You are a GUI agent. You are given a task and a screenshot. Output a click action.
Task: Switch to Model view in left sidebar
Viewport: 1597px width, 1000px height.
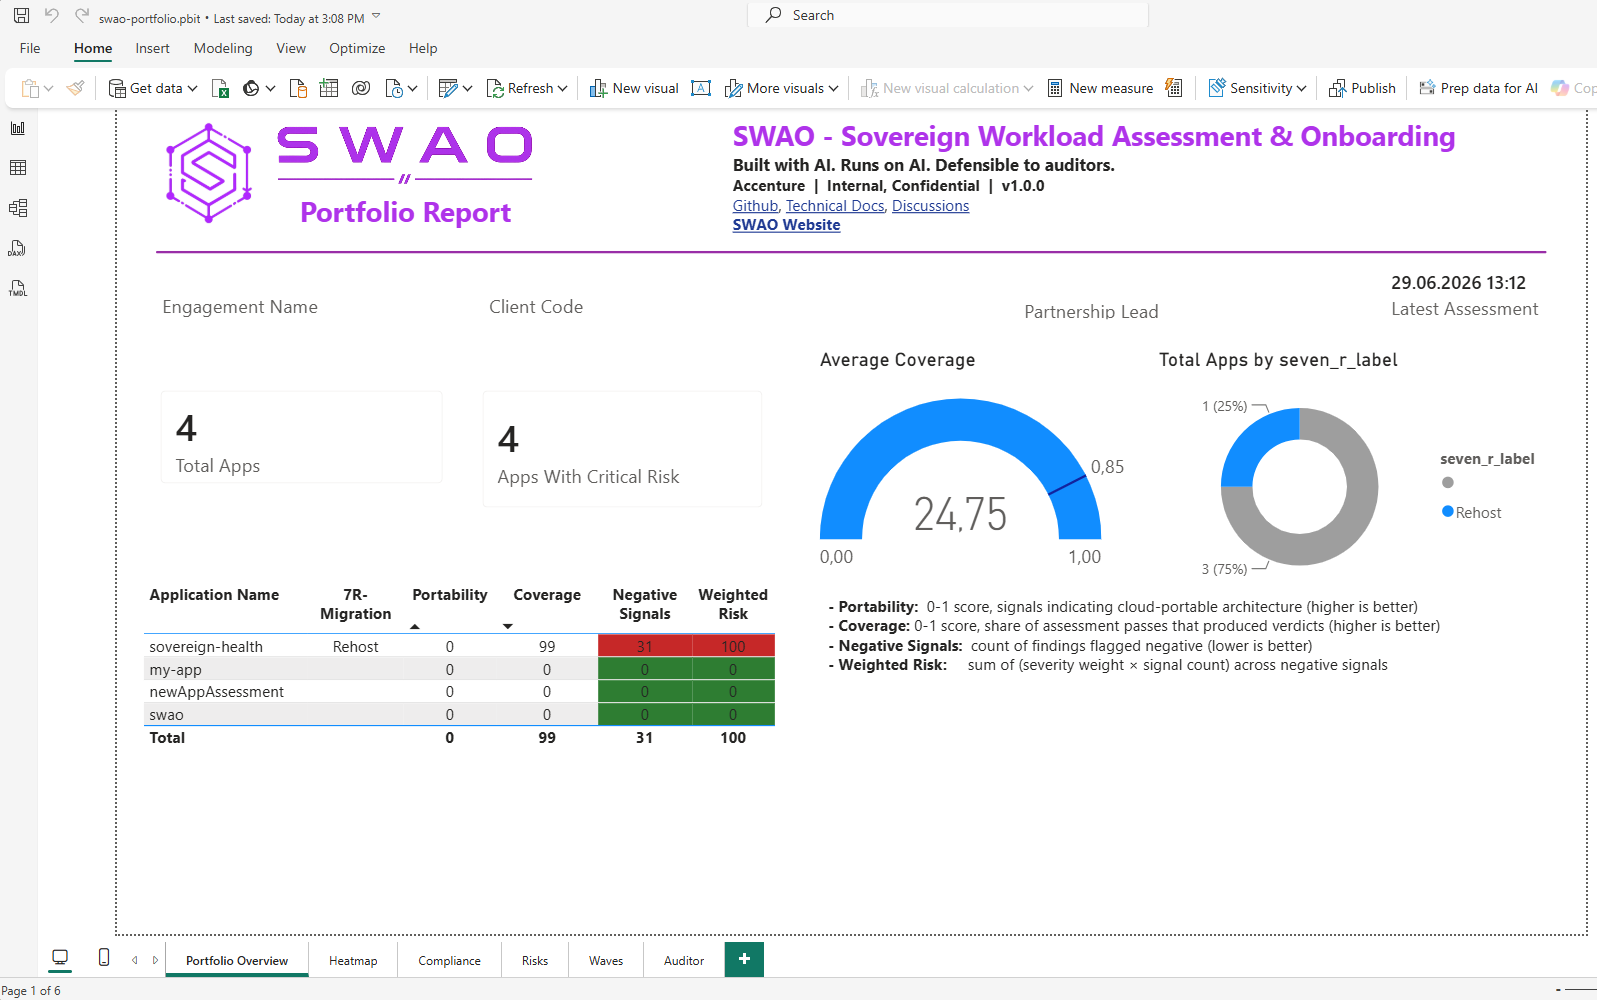pyautogui.click(x=18, y=208)
